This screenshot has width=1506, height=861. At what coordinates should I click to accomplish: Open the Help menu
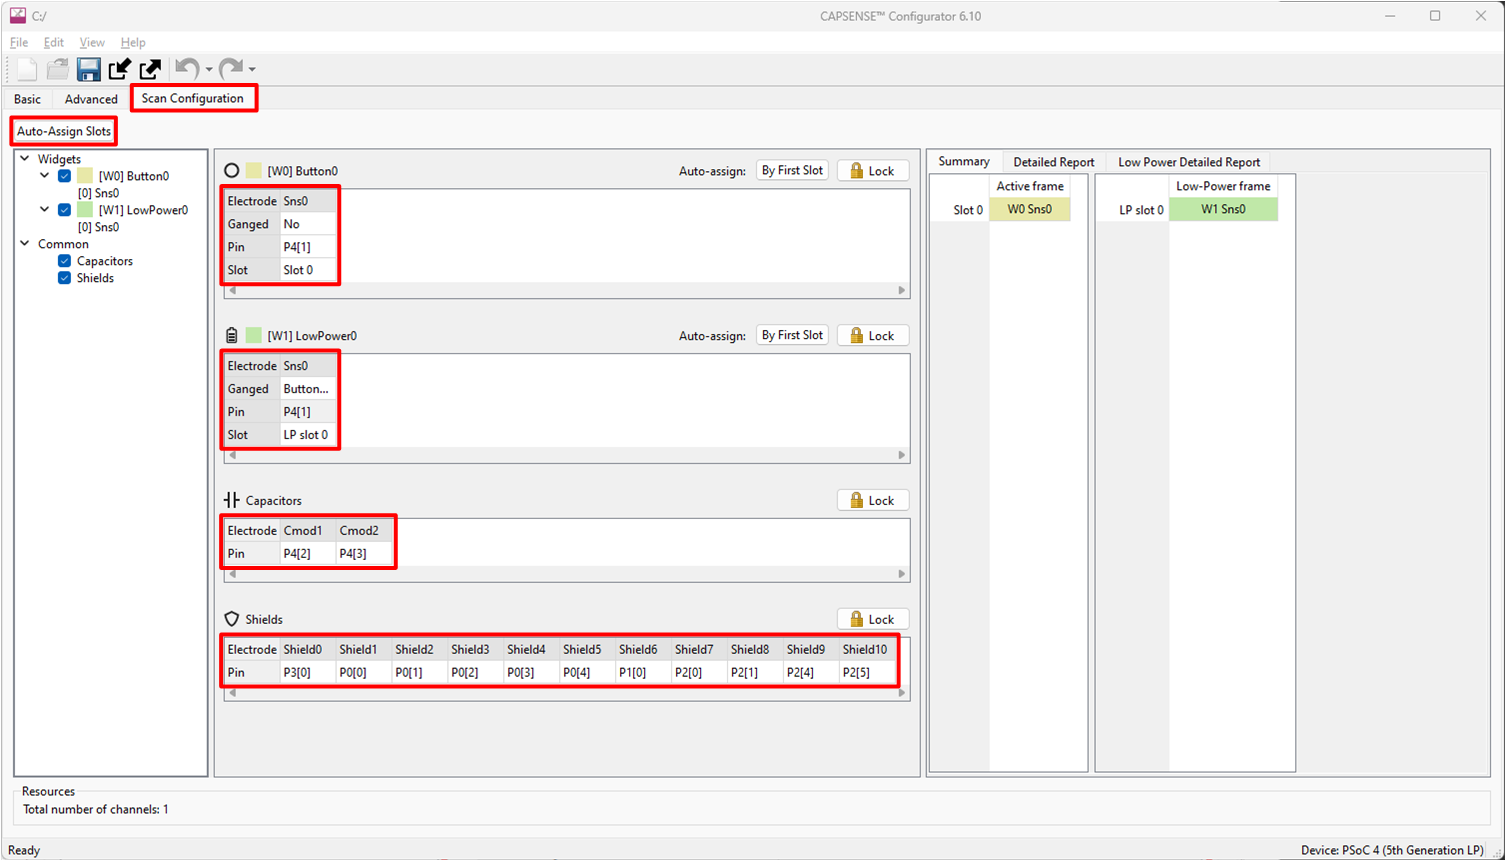(x=133, y=43)
